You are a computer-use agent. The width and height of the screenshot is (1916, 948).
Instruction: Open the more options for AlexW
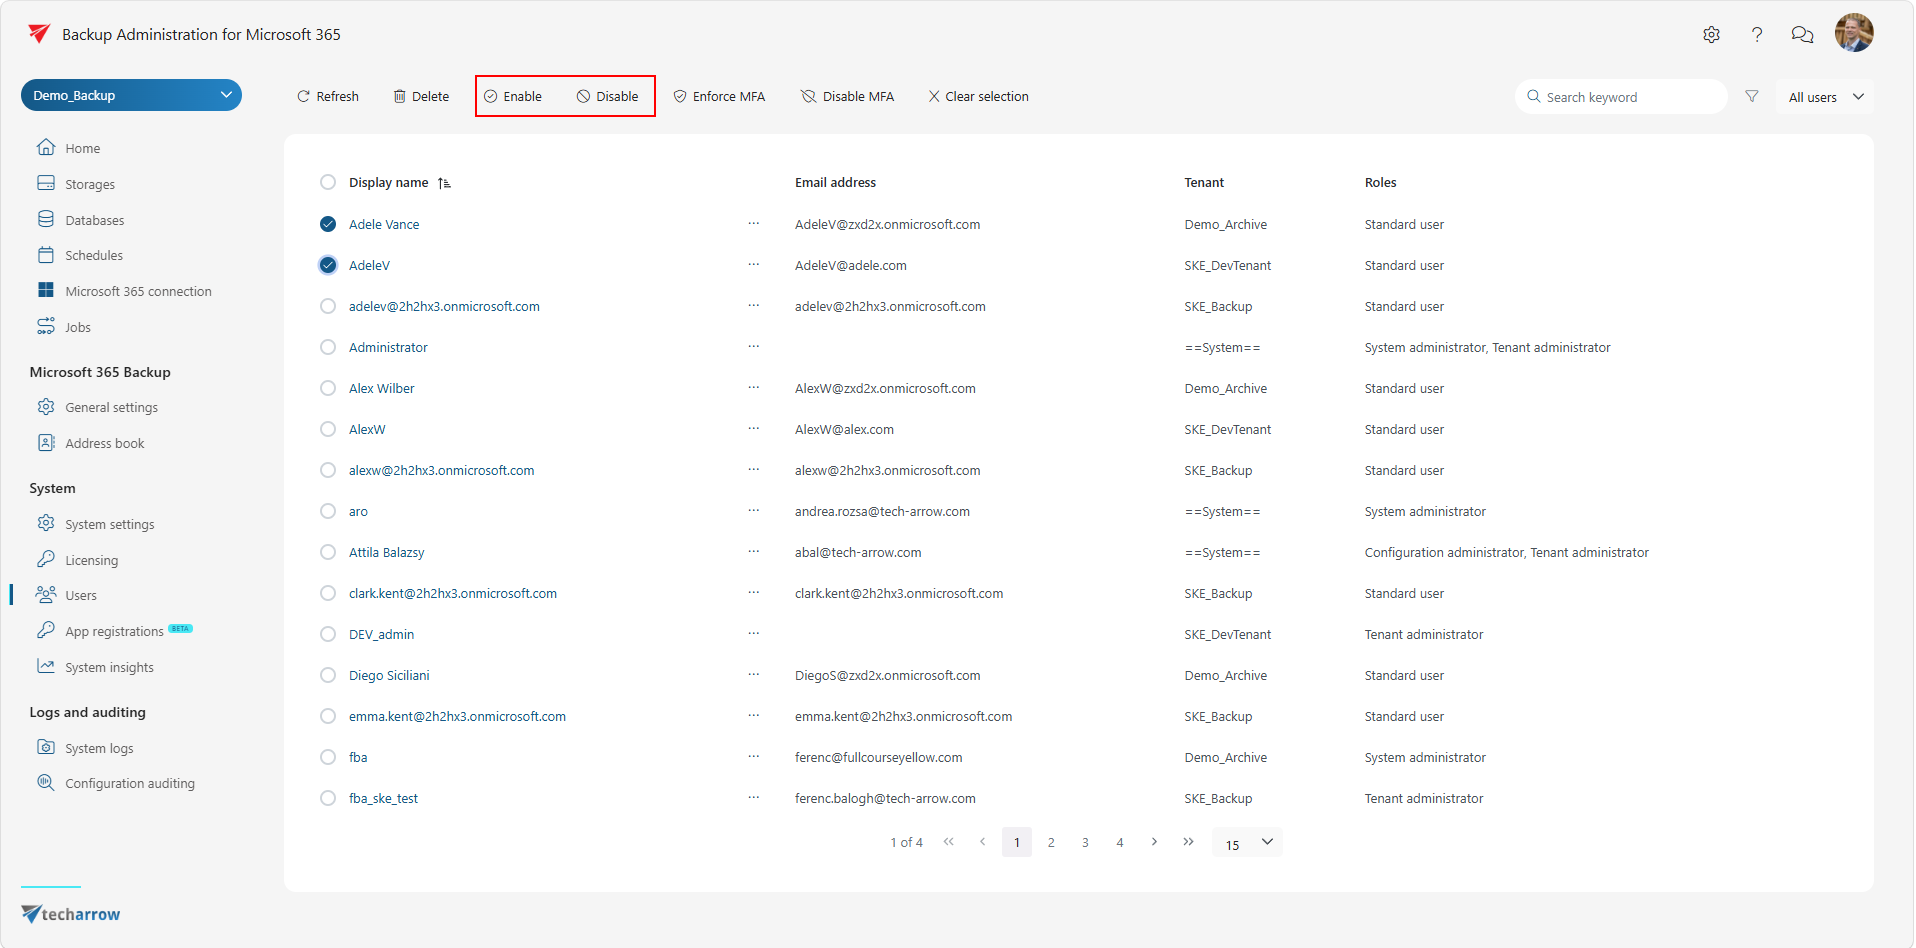click(x=754, y=428)
